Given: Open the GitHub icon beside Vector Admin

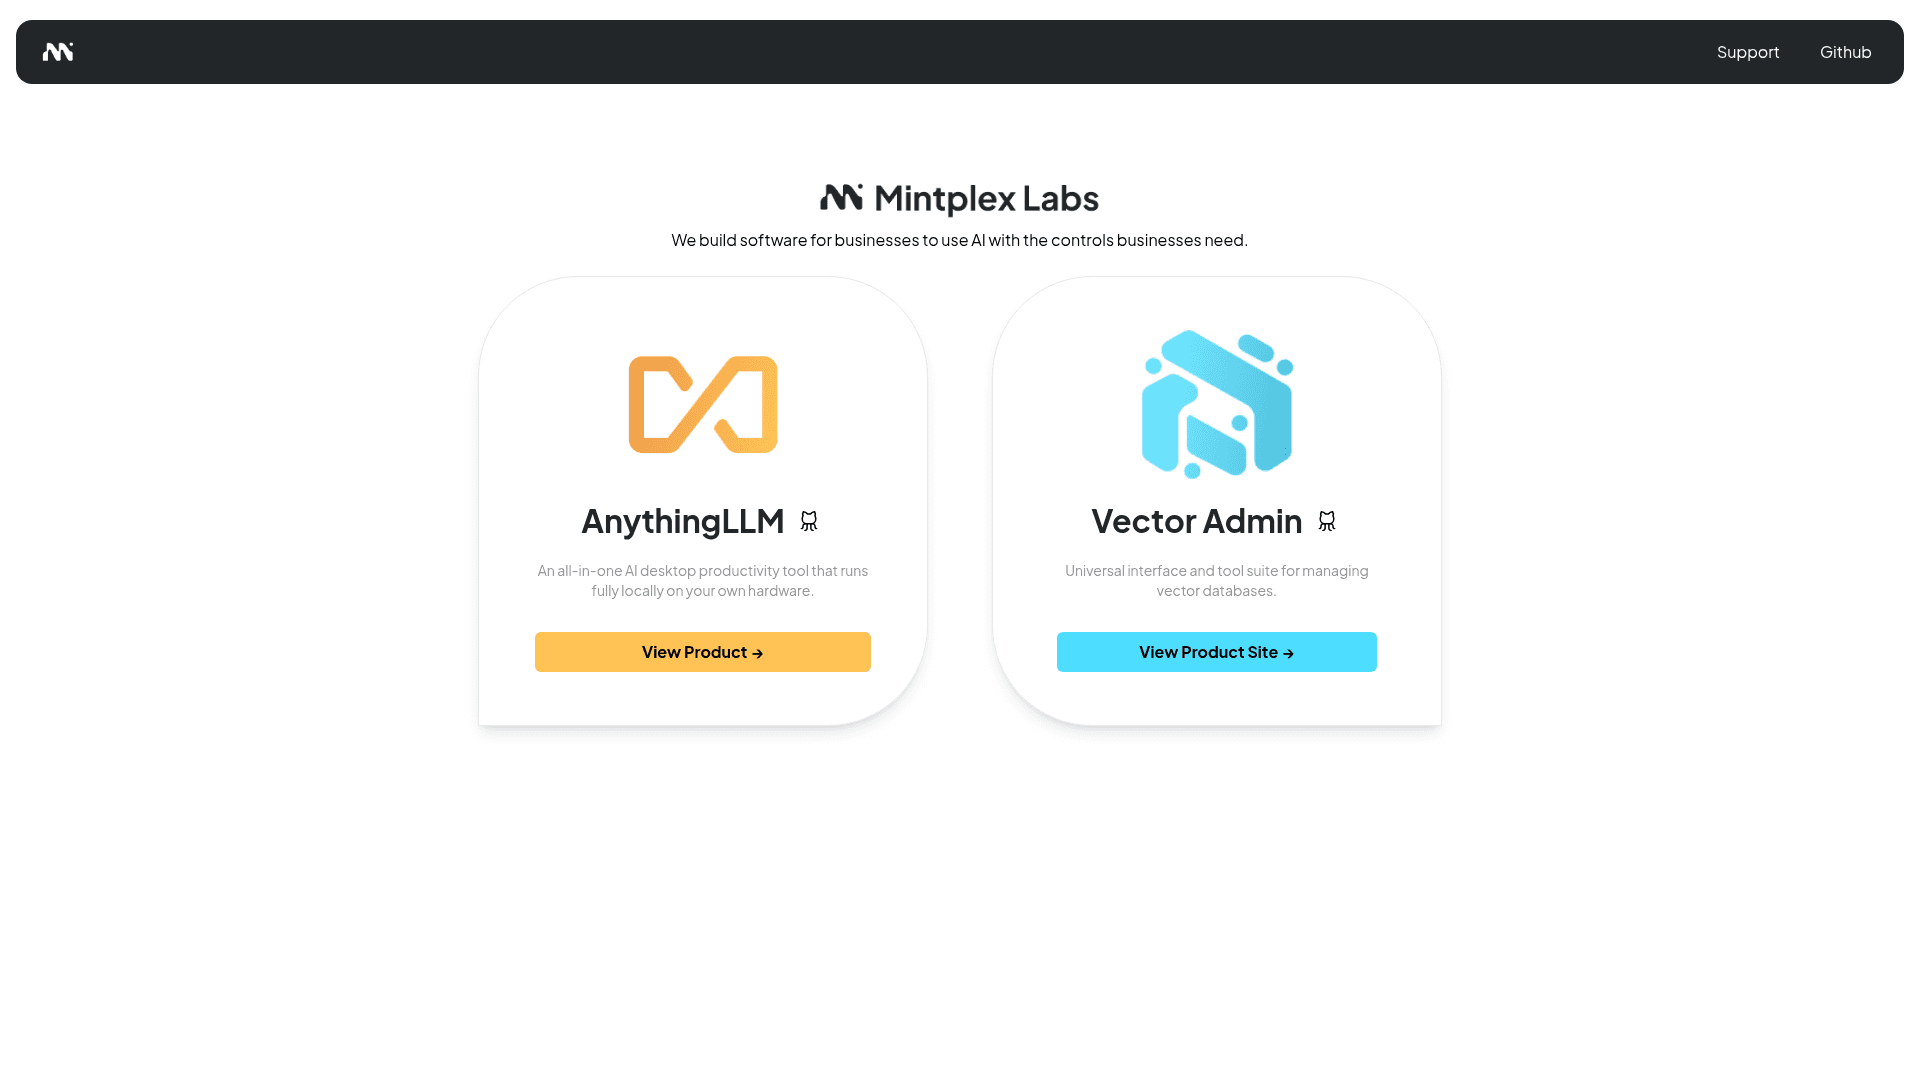Looking at the screenshot, I should click(x=1327, y=521).
